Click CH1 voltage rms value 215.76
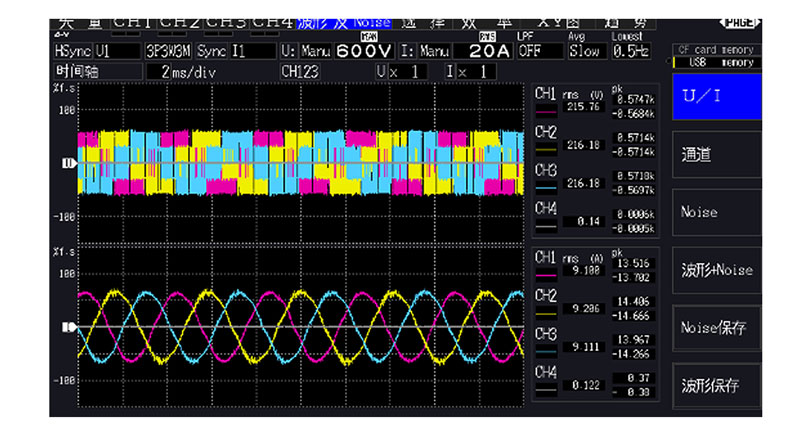The width and height of the screenshot is (800, 437). tap(584, 107)
